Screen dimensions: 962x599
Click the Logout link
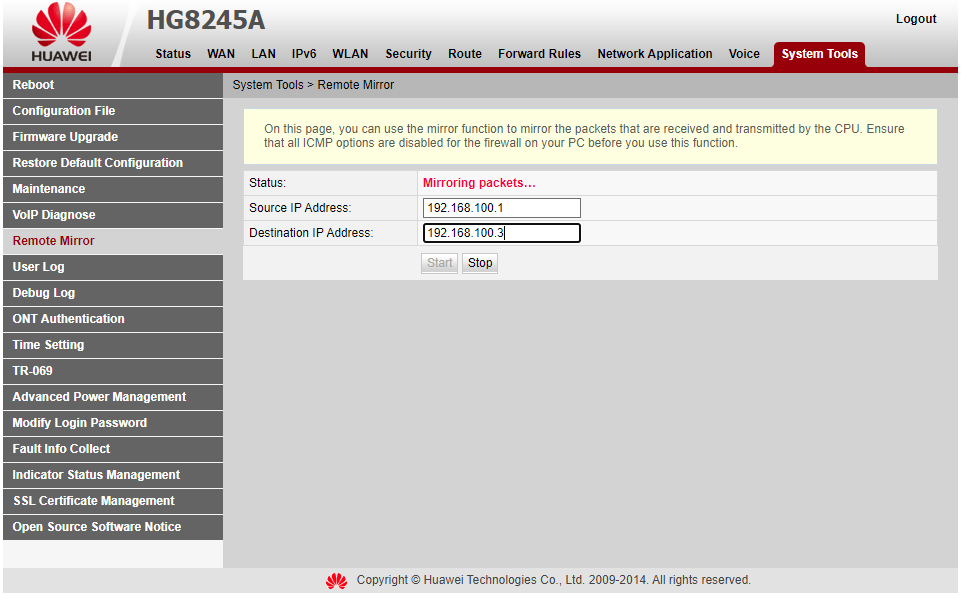tap(916, 19)
